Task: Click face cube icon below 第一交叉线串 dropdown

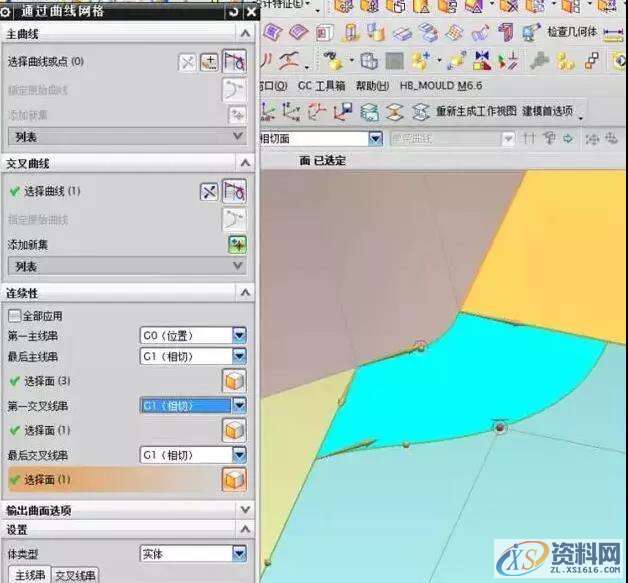Action: click(x=234, y=430)
